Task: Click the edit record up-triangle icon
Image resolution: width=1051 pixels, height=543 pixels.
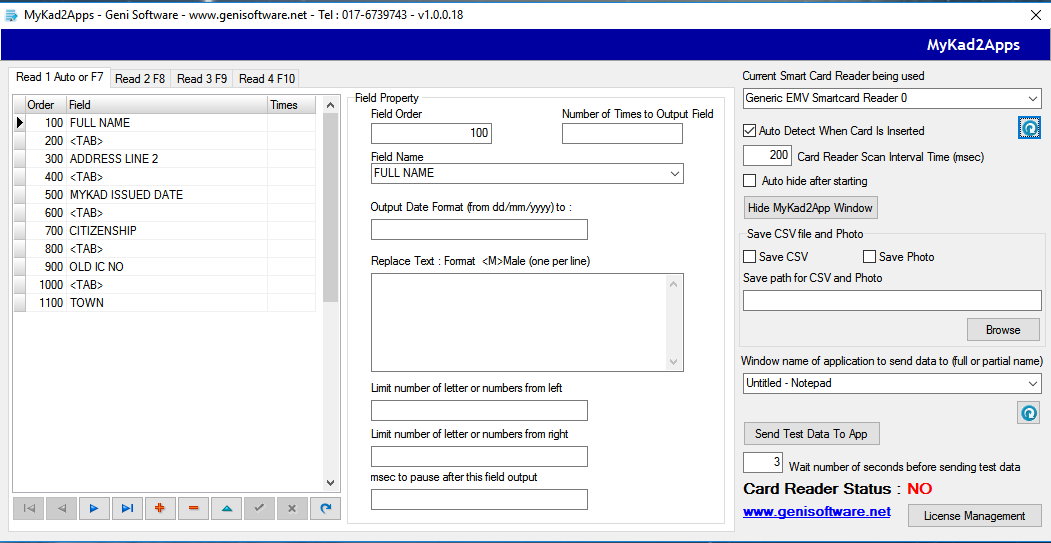Action: point(226,508)
